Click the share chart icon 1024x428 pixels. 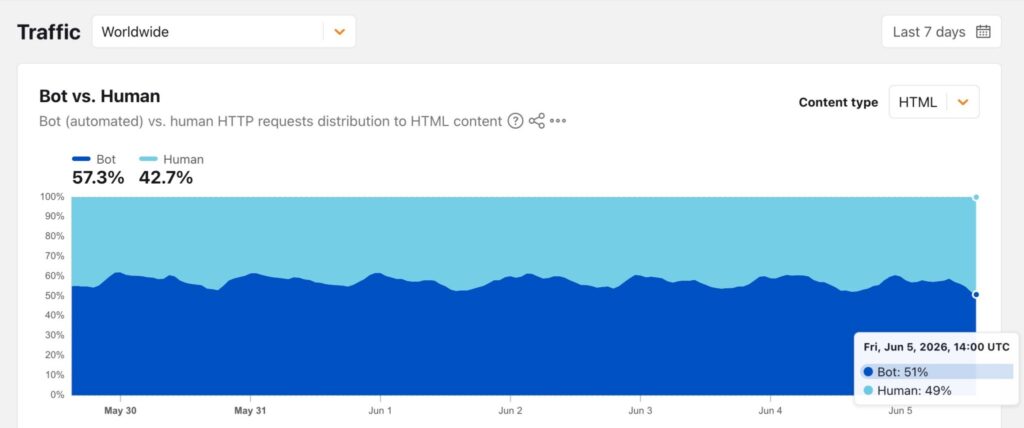537,121
